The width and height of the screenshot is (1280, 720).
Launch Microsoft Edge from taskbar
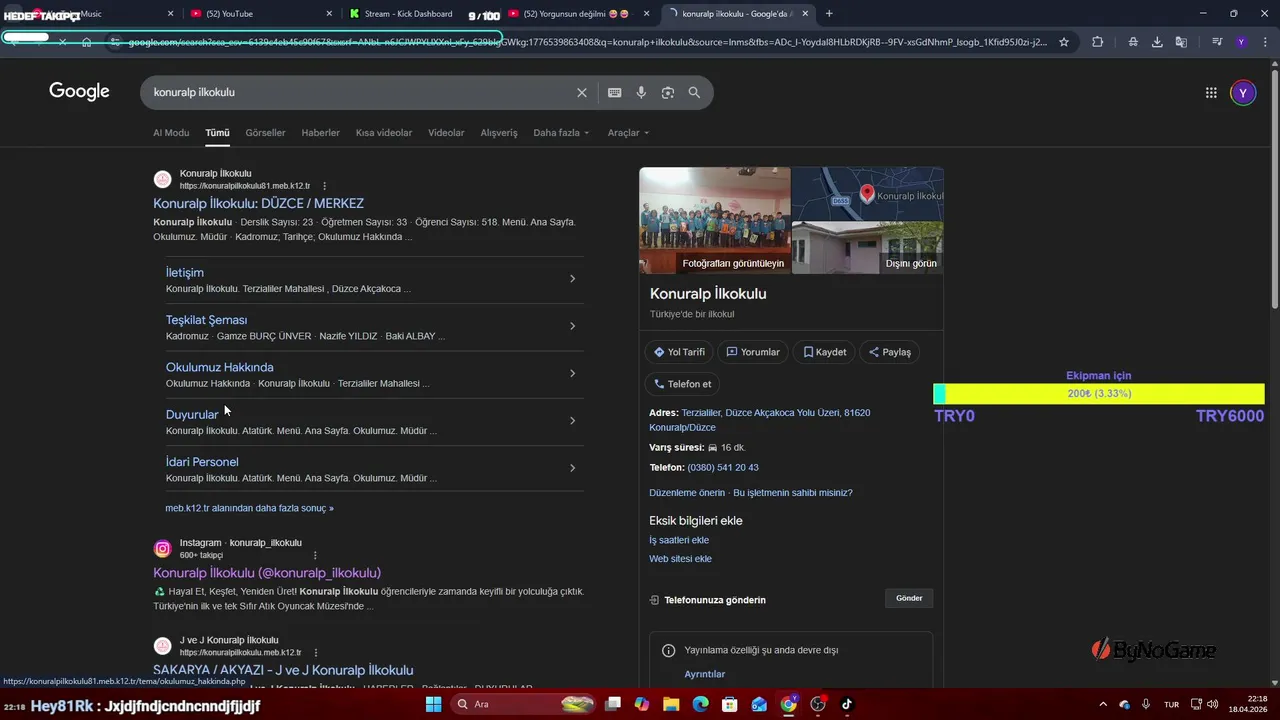700,704
